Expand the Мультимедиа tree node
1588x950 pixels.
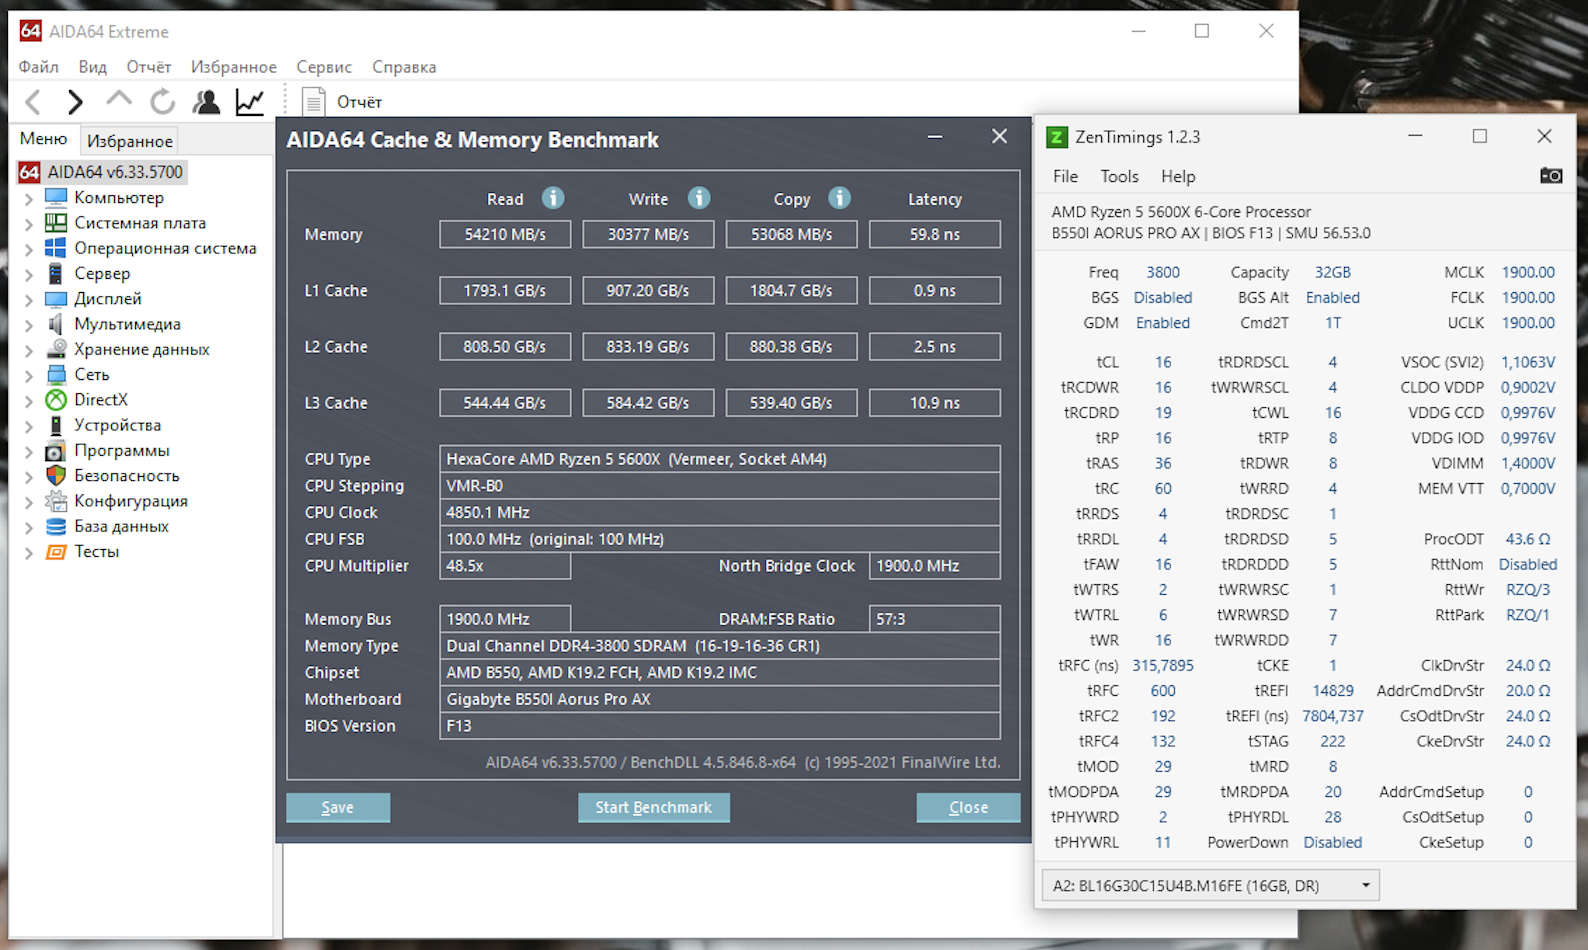29,324
